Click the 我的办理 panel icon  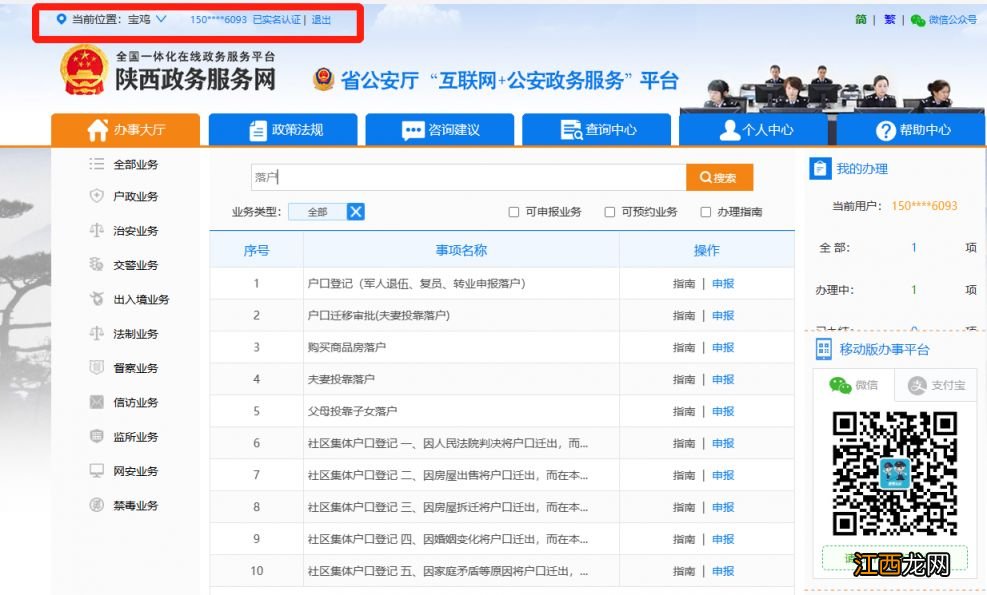click(822, 168)
